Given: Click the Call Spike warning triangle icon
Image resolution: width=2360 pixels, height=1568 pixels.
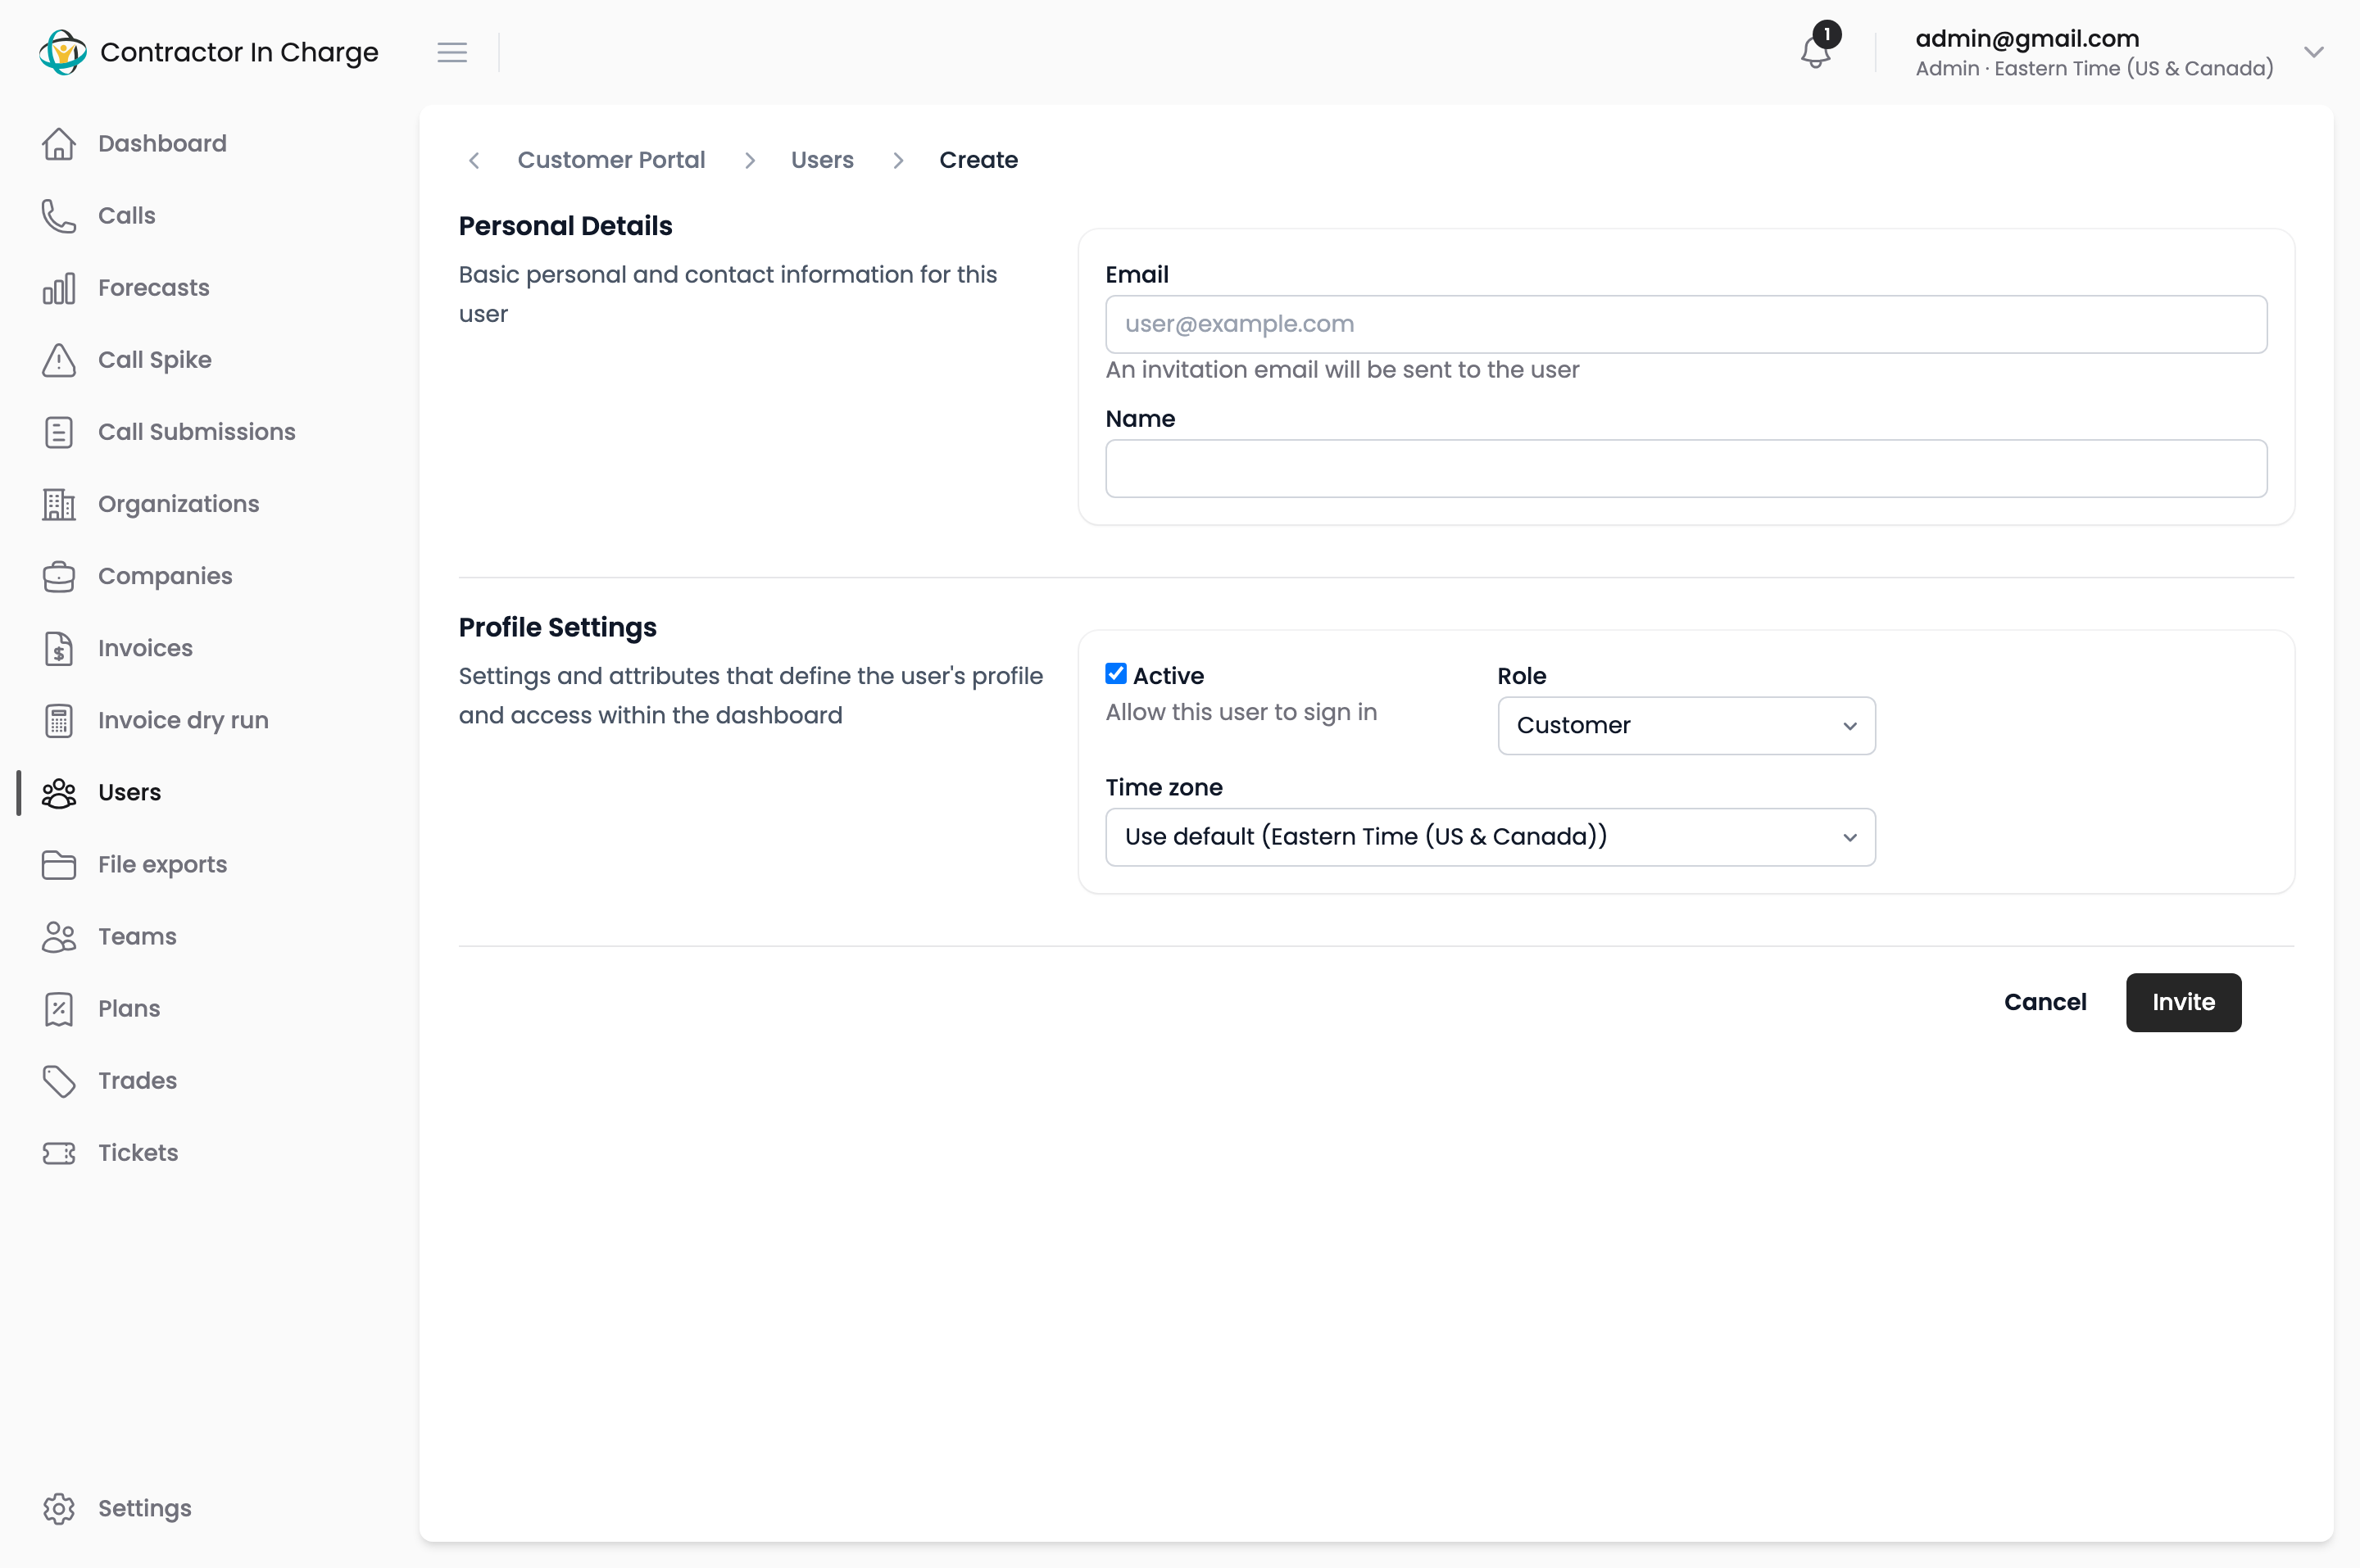Looking at the screenshot, I should pyautogui.click(x=59, y=360).
